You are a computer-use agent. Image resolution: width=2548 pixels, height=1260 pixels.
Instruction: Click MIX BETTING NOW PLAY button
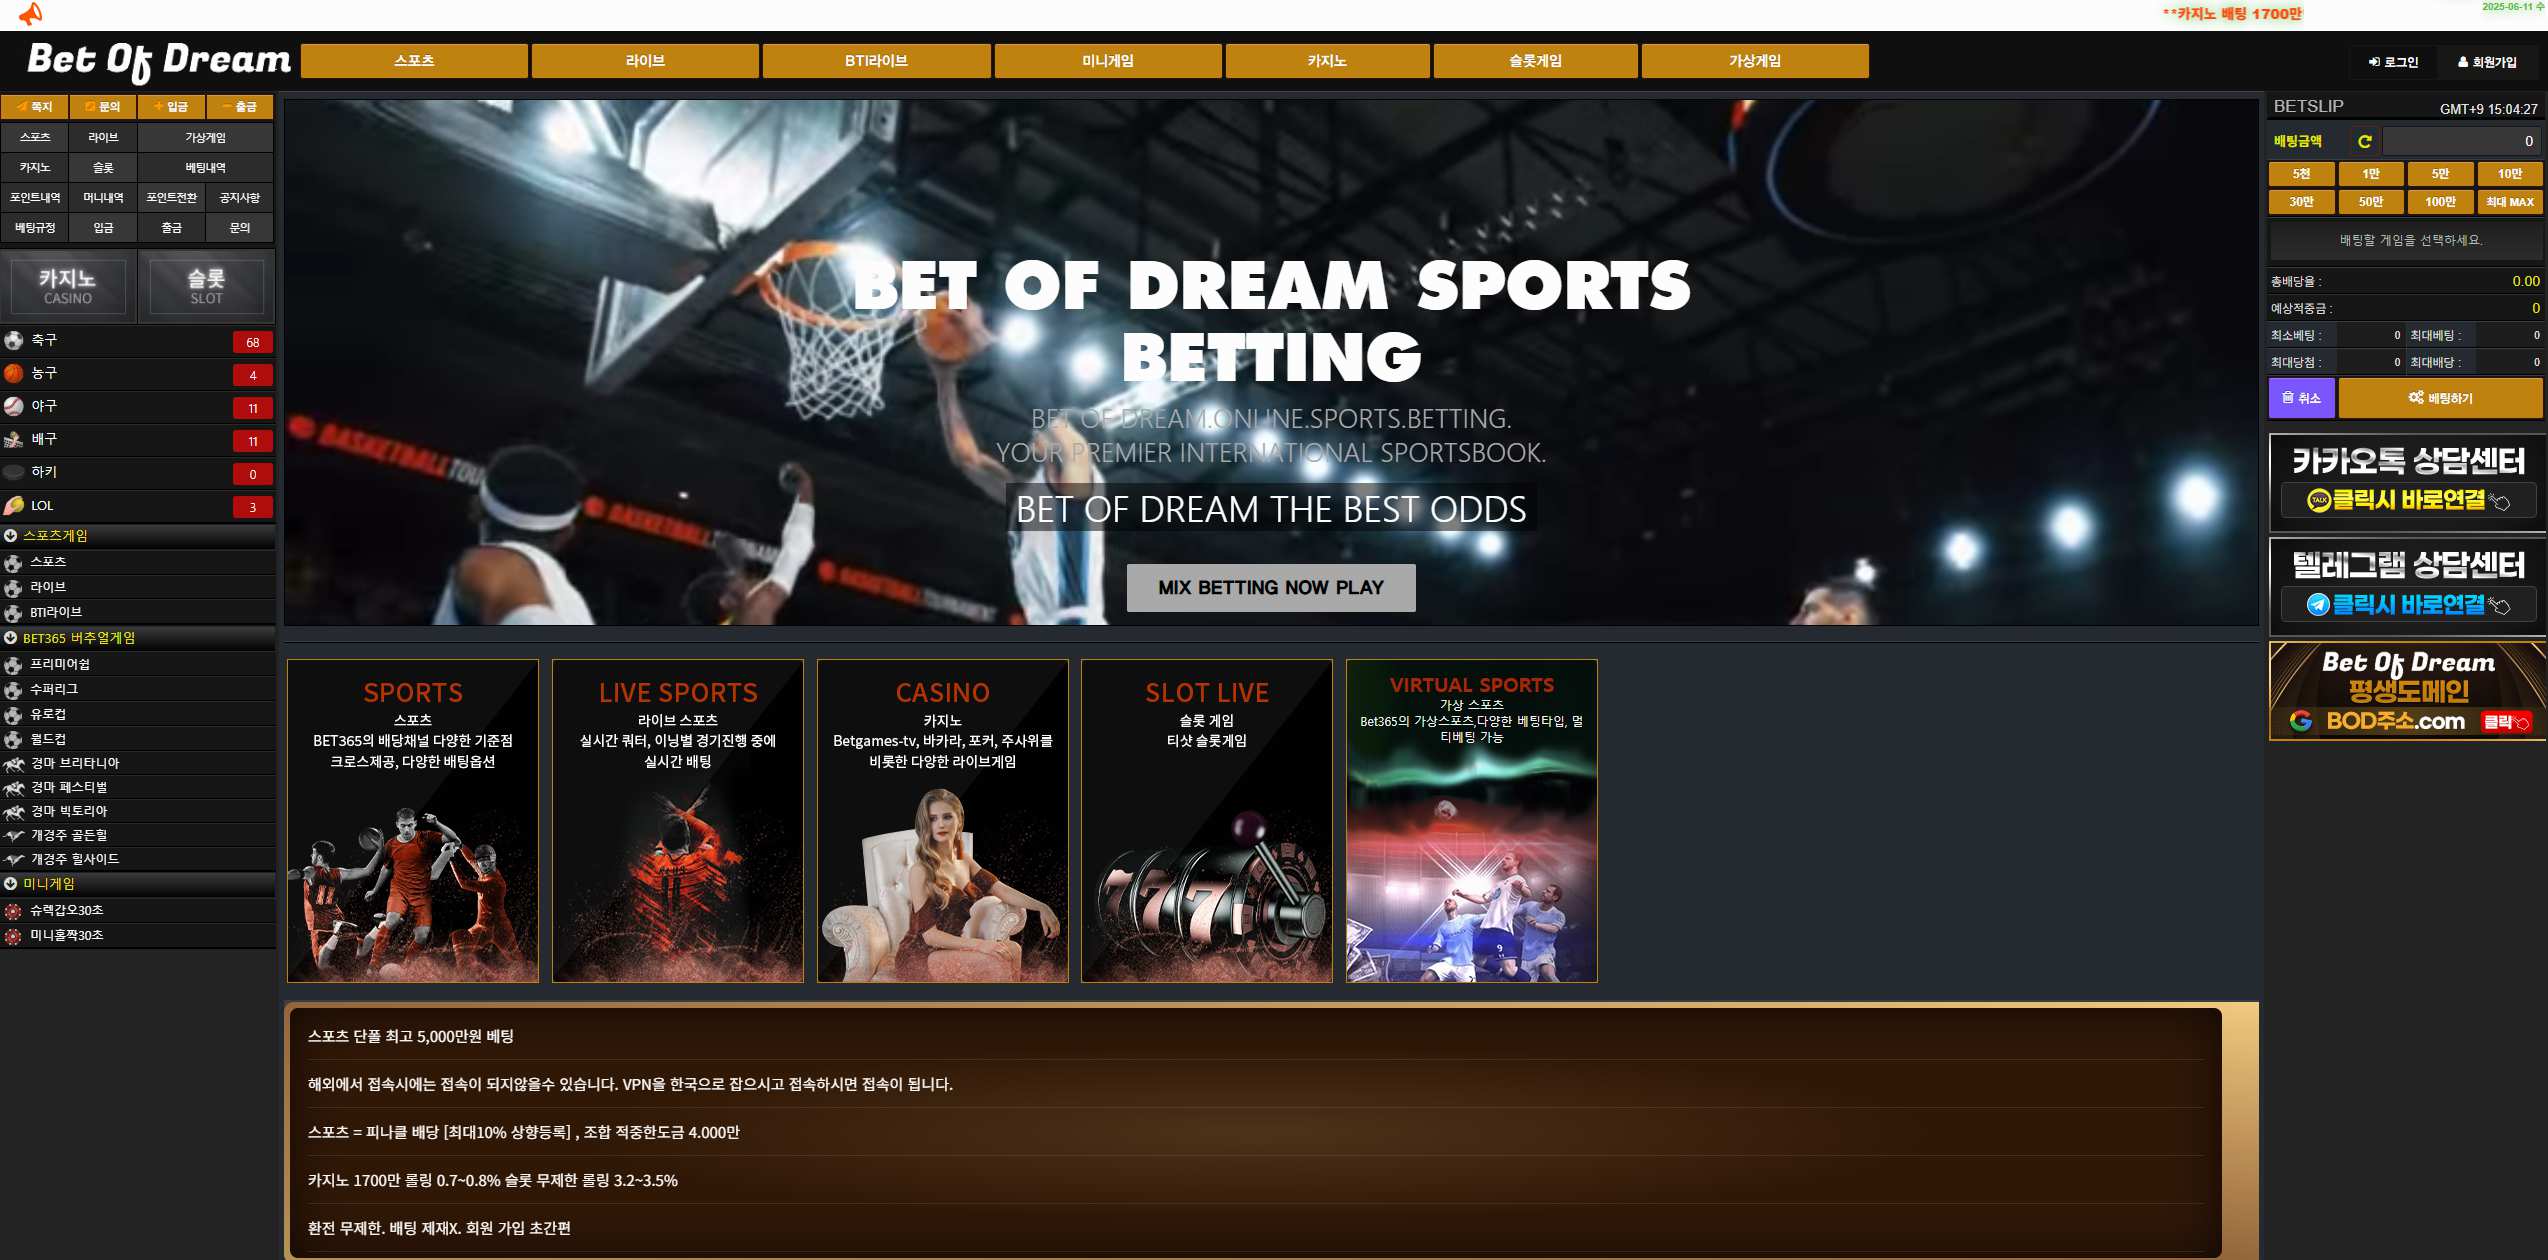click(x=1271, y=588)
